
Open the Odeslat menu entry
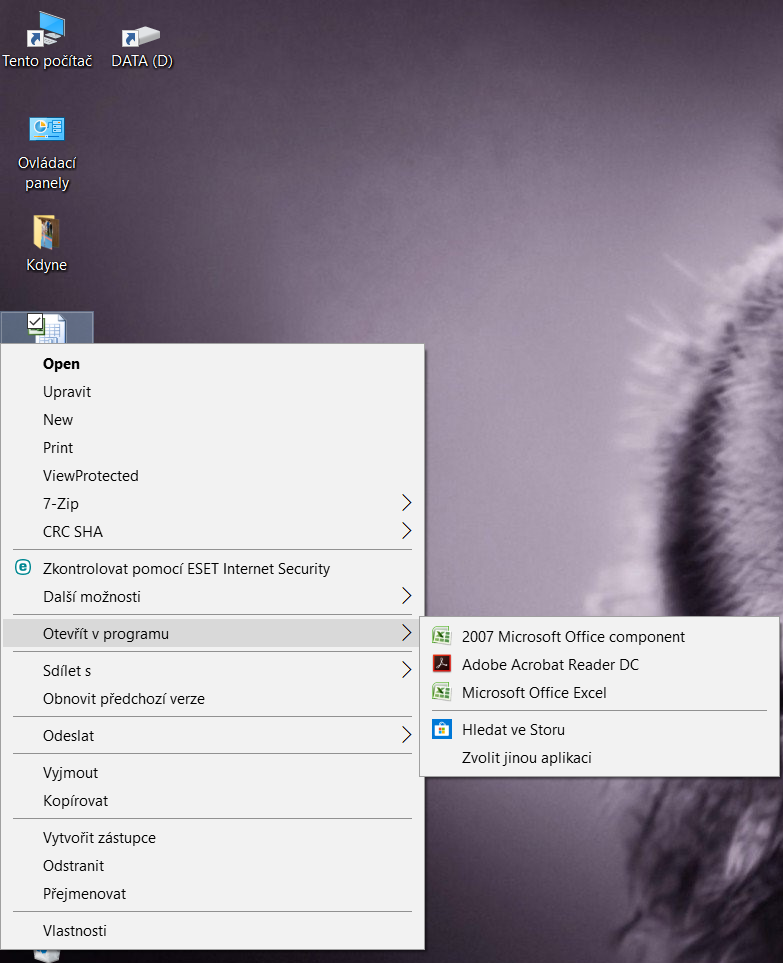click(x=212, y=736)
